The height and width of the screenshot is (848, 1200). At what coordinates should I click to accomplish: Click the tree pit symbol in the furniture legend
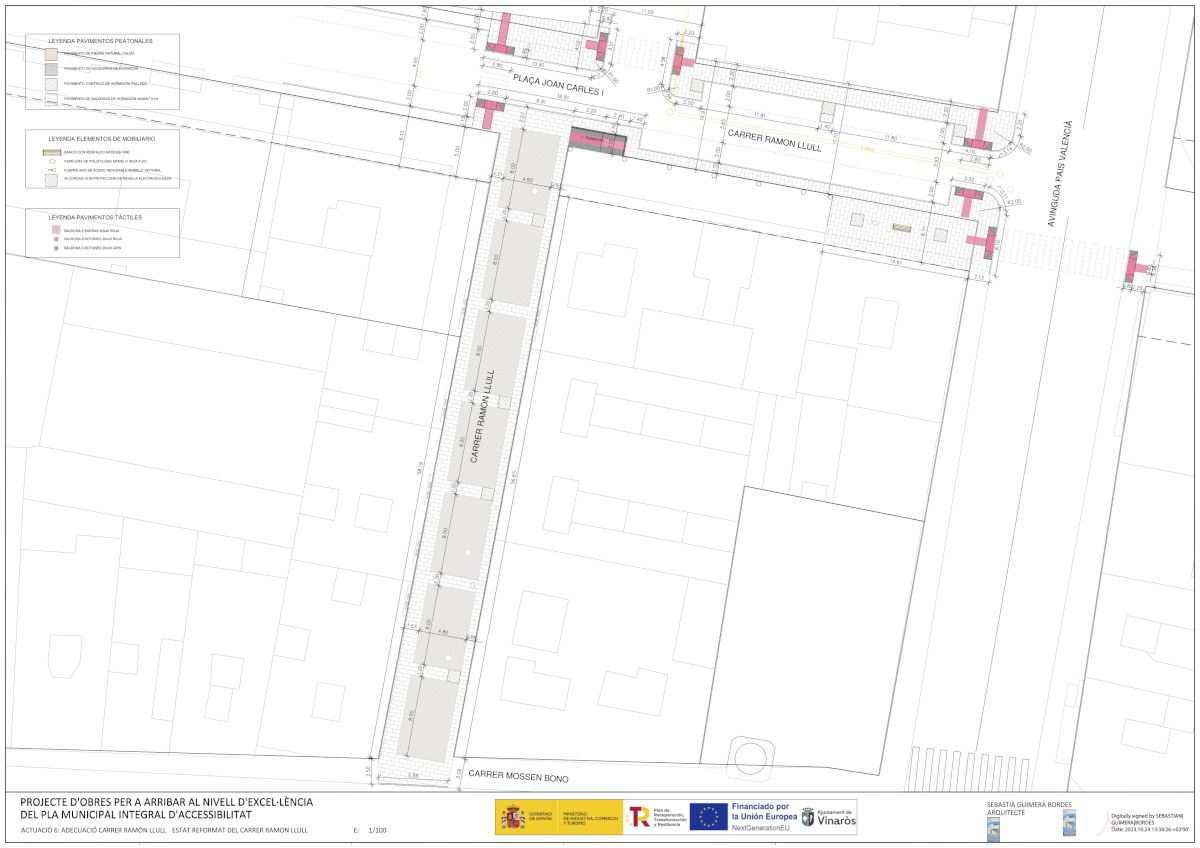pyautogui.click(x=51, y=179)
